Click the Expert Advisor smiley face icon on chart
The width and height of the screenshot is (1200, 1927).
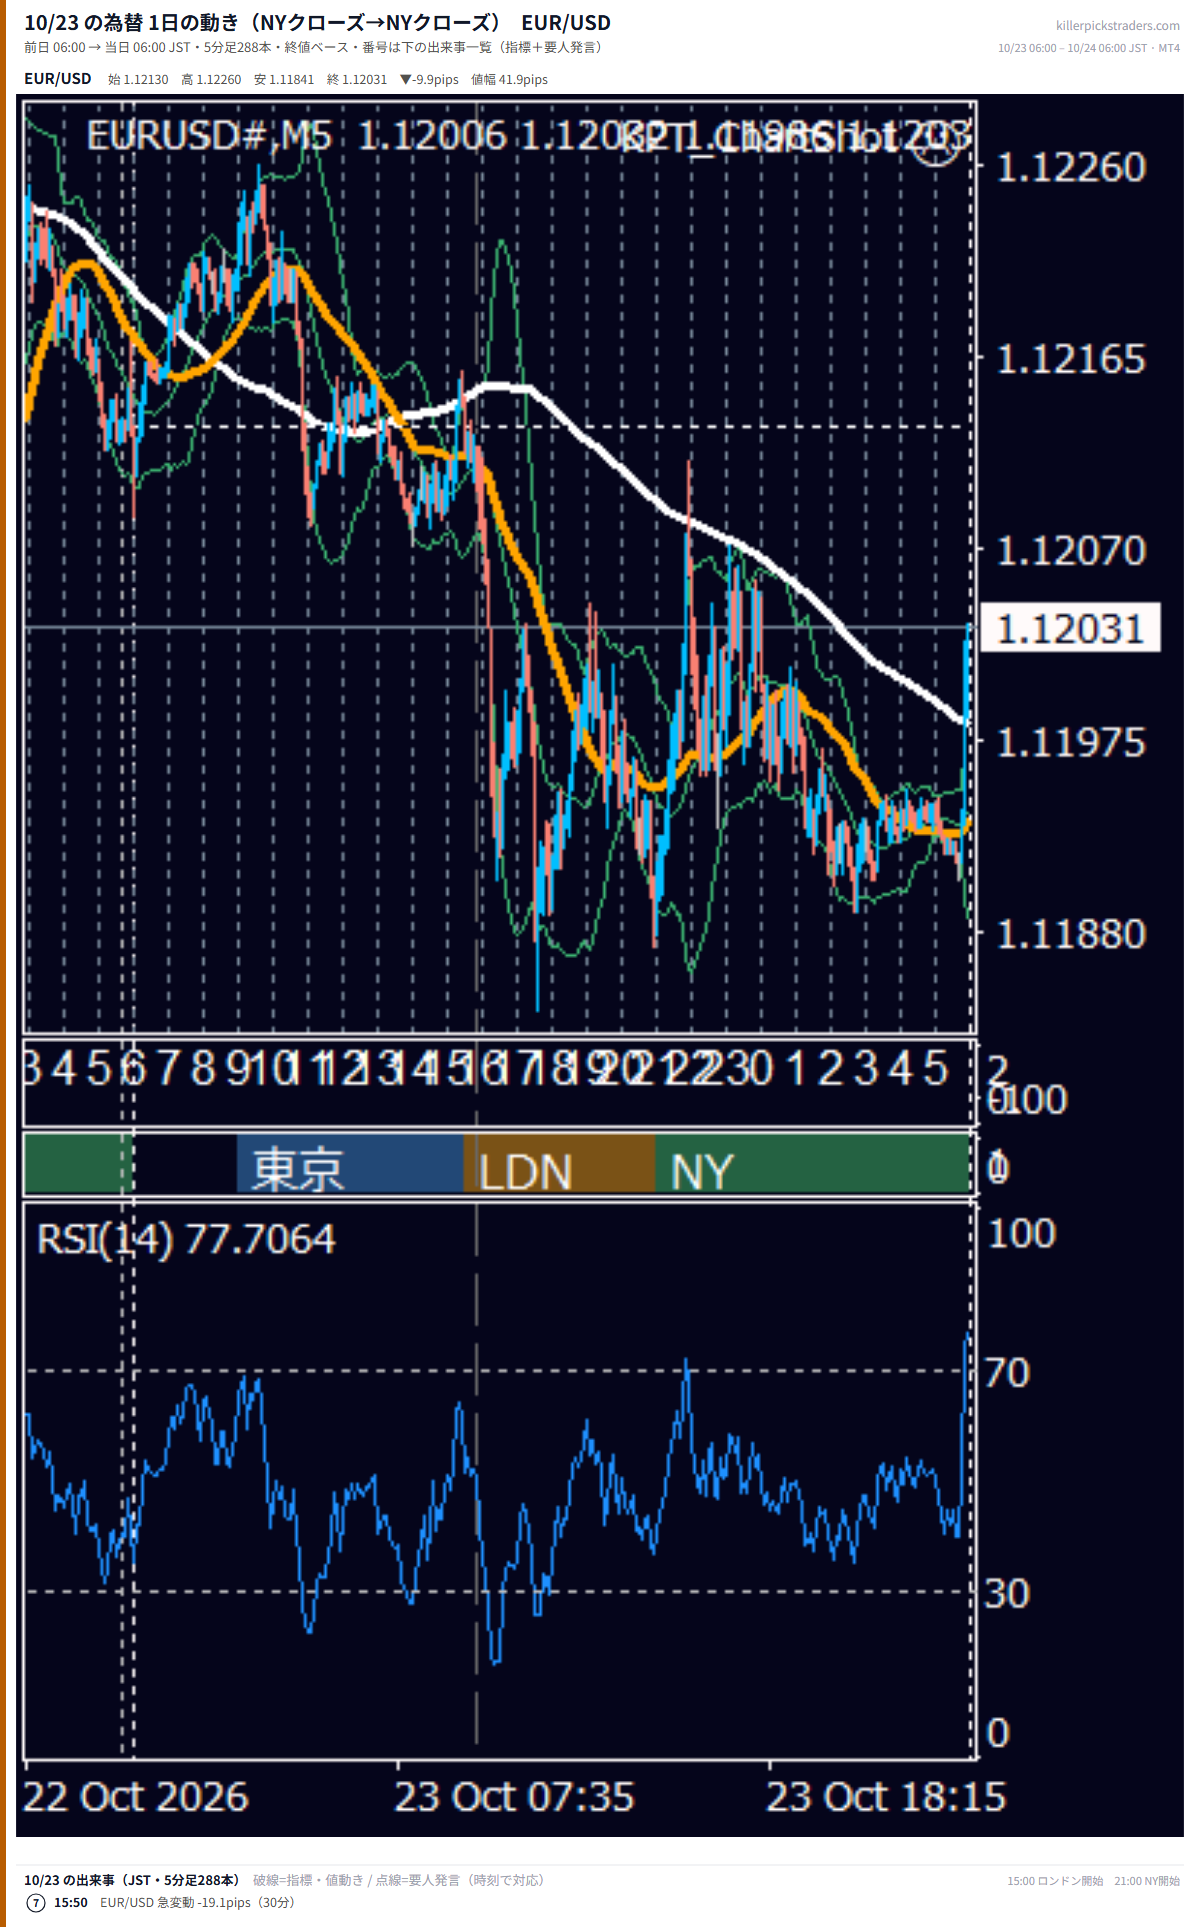click(x=937, y=141)
